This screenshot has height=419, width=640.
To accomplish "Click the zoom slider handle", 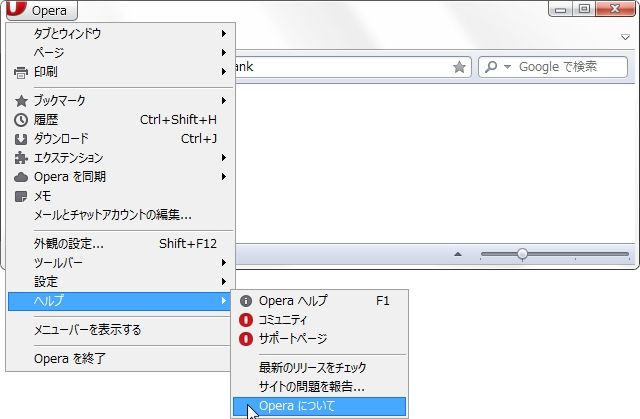I will (522, 255).
